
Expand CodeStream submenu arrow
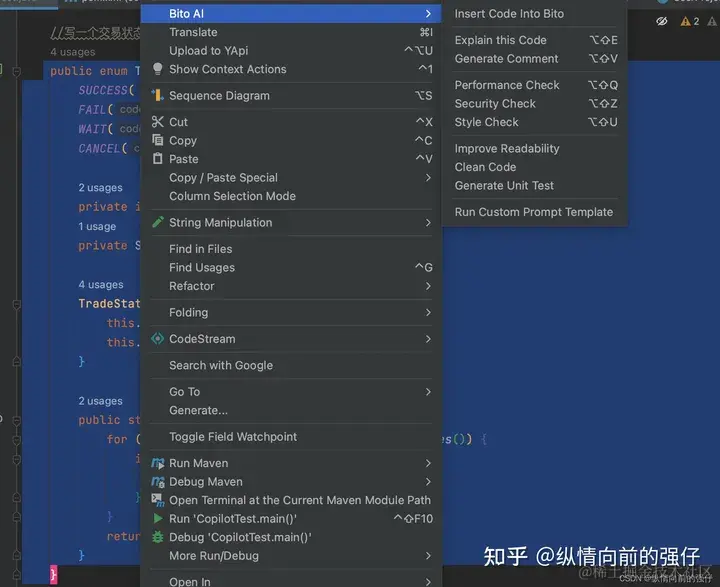click(428, 339)
